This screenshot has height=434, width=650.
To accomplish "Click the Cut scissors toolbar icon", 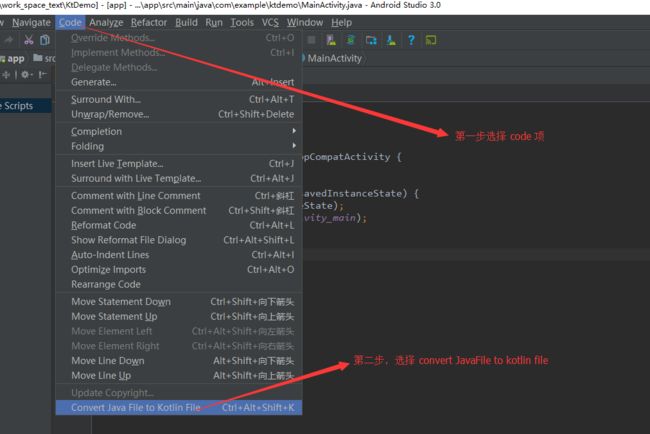I will click(x=29, y=40).
